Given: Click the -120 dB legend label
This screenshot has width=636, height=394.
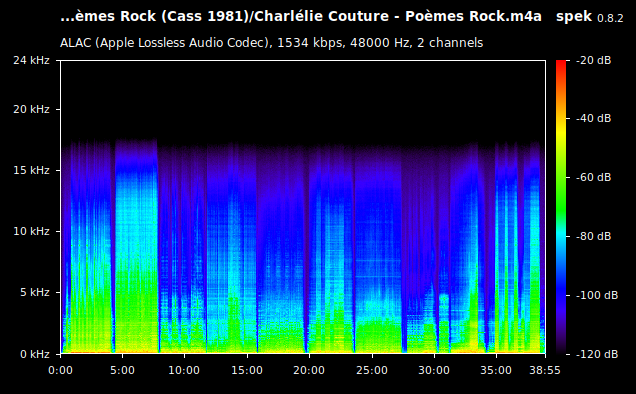Looking at the screenshot, I should pyautogui.click(x=597, y=354).
